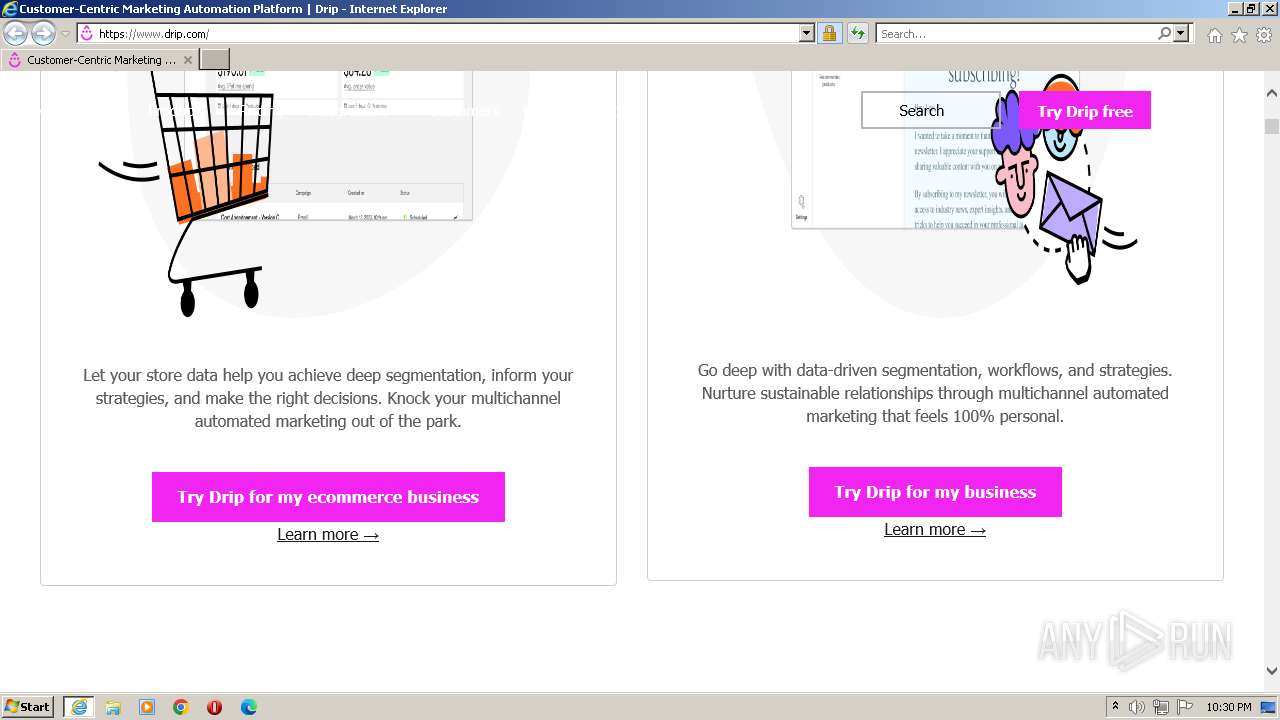Click the page Search field

[x=931, y=110]
